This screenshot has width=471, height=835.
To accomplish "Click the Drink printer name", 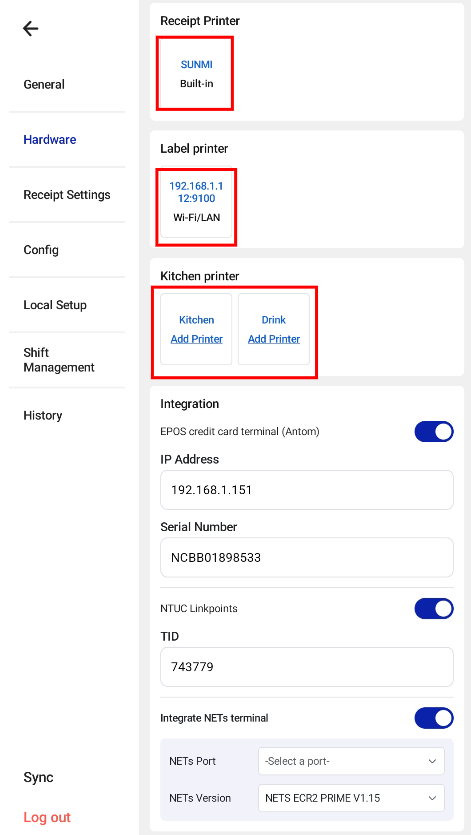I will click(274, 320).
